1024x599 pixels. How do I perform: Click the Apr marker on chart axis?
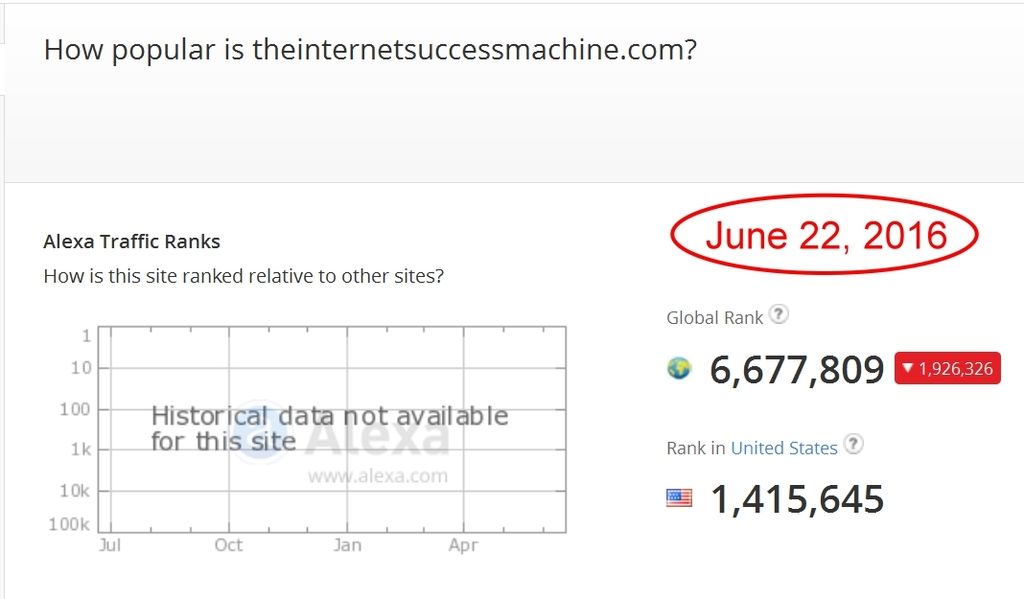point(463,545)
